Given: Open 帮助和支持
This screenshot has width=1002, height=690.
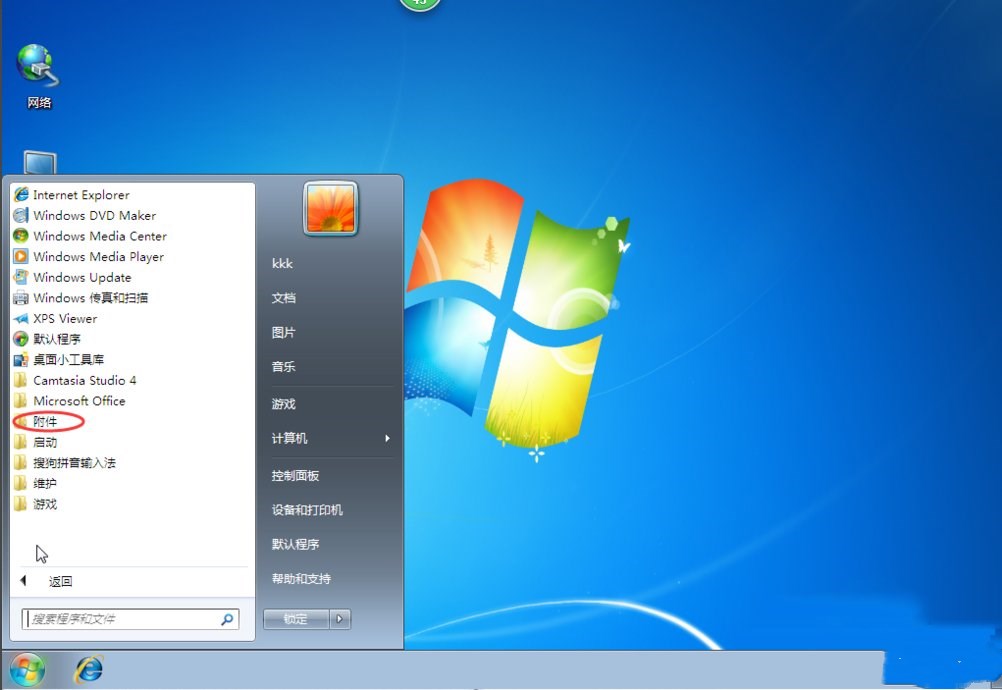Looking at the screenshot, I should [x=301, y=579].
